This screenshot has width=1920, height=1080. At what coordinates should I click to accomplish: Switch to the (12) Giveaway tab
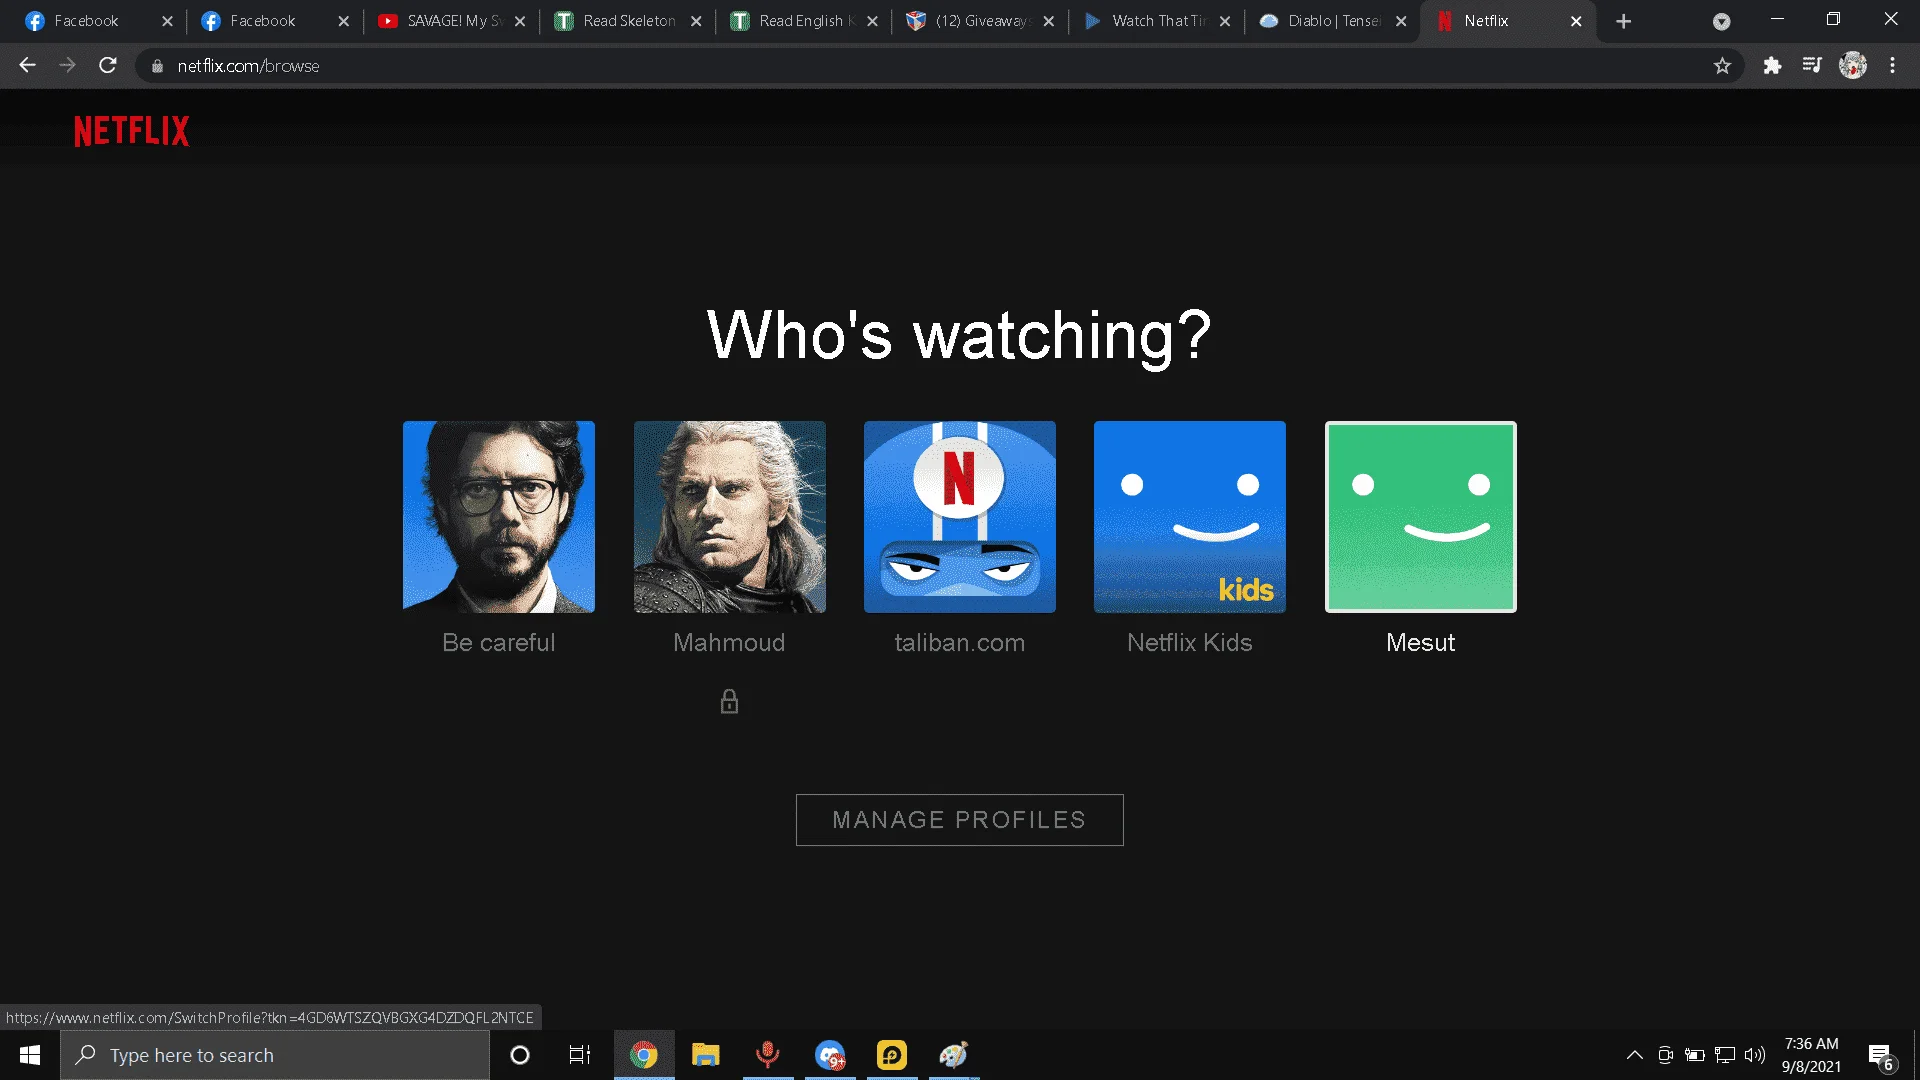click(x=979, y=21)
